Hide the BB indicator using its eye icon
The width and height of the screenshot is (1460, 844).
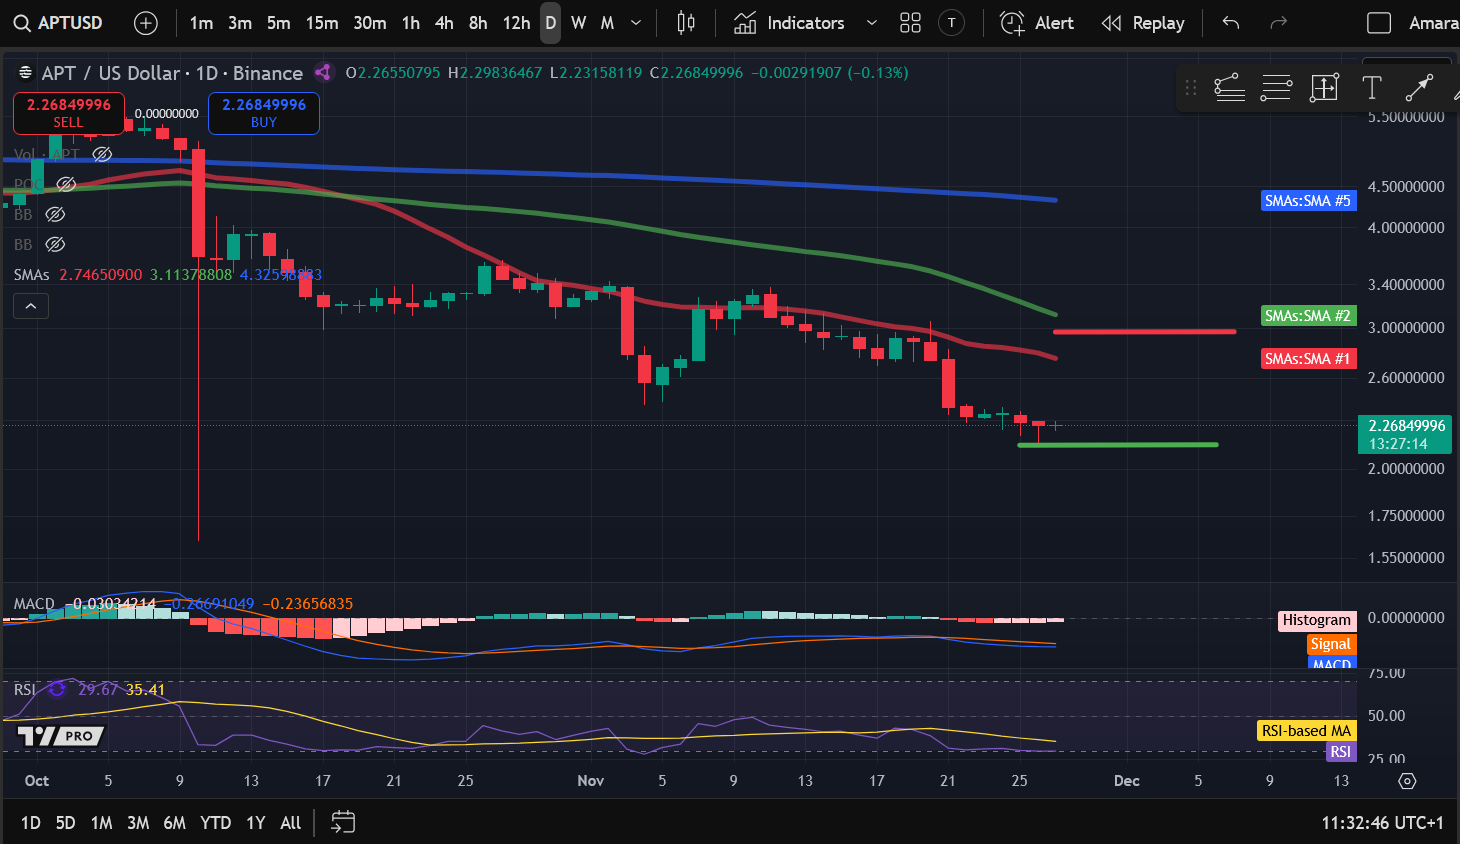click(55, 214)
